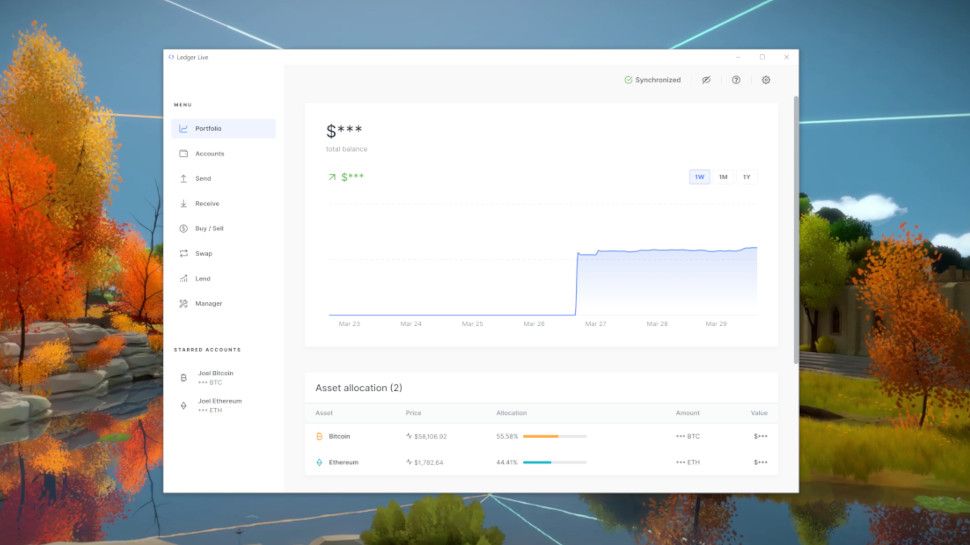The width and height of the screenshot is (970, 545).
Task: Click the Portfolio chart icon
Action: (183, 129)
